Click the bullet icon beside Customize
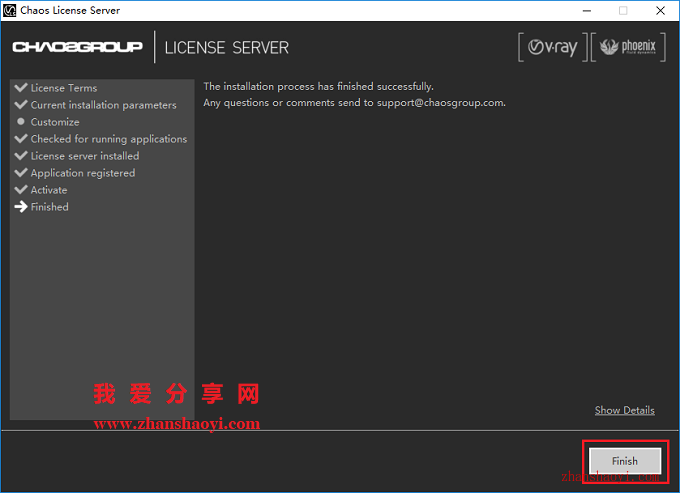 tap(20, 121)
